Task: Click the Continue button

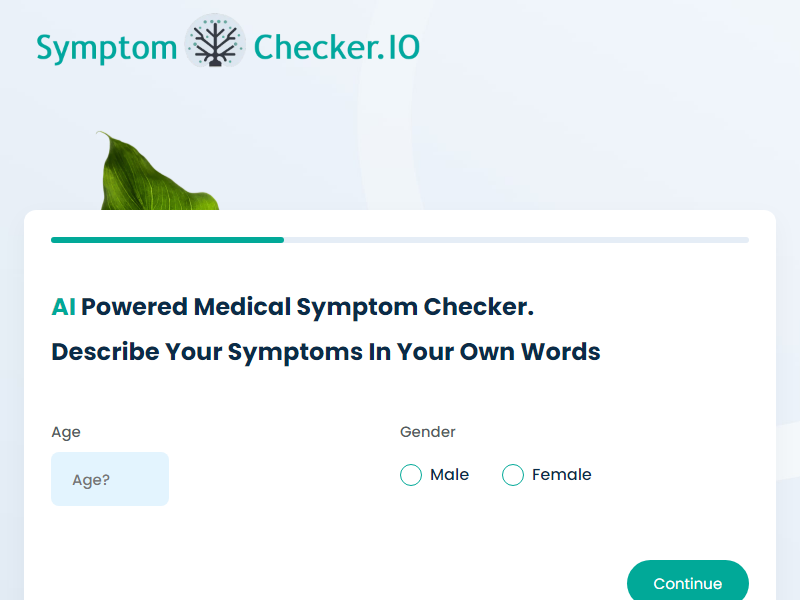Action: [x=688, y=583]
